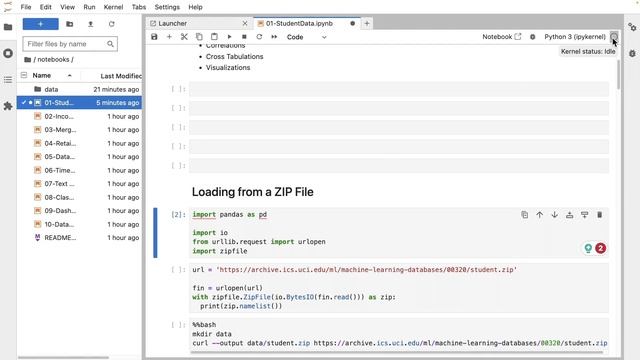Image resolution: width=640 pixels, height=360 pixels.
Task: Restart the kernel from toolbar
Action: tap(259, 37)
